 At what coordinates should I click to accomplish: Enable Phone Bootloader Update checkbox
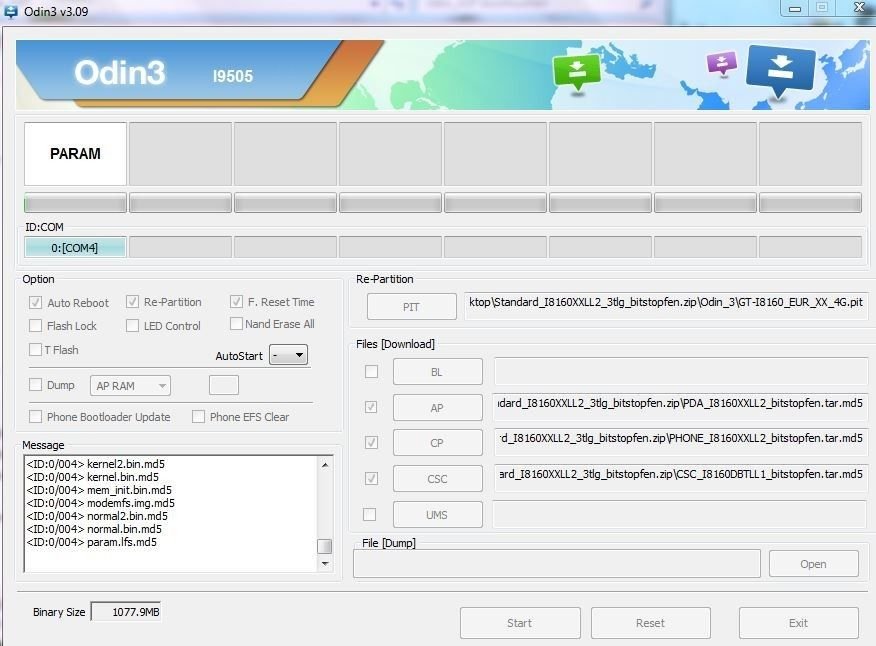click(x=35, y=416)
